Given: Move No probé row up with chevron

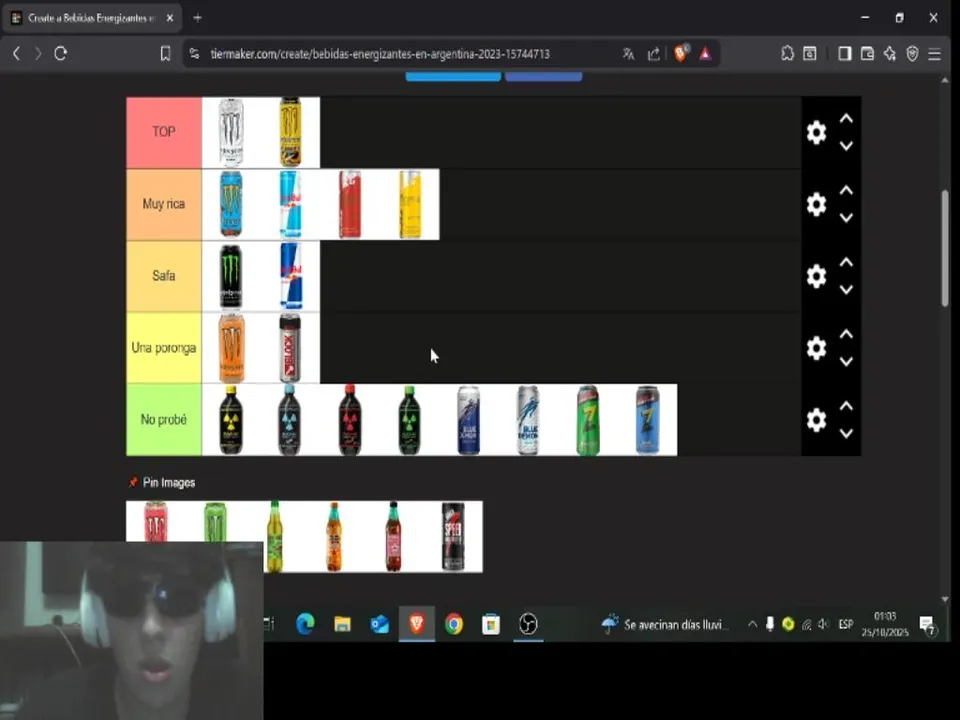Looking at the screenshot, I should coord(846,406).
